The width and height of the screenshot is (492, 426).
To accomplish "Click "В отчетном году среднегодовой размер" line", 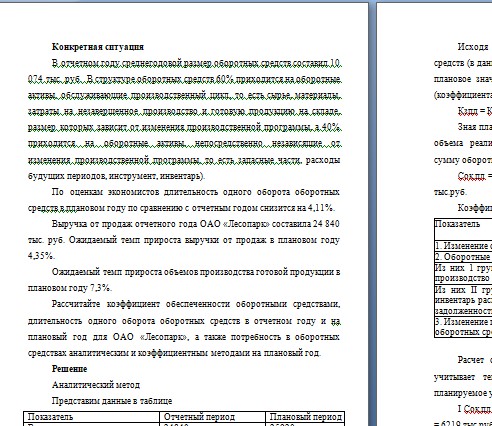I will coord(196,63).
